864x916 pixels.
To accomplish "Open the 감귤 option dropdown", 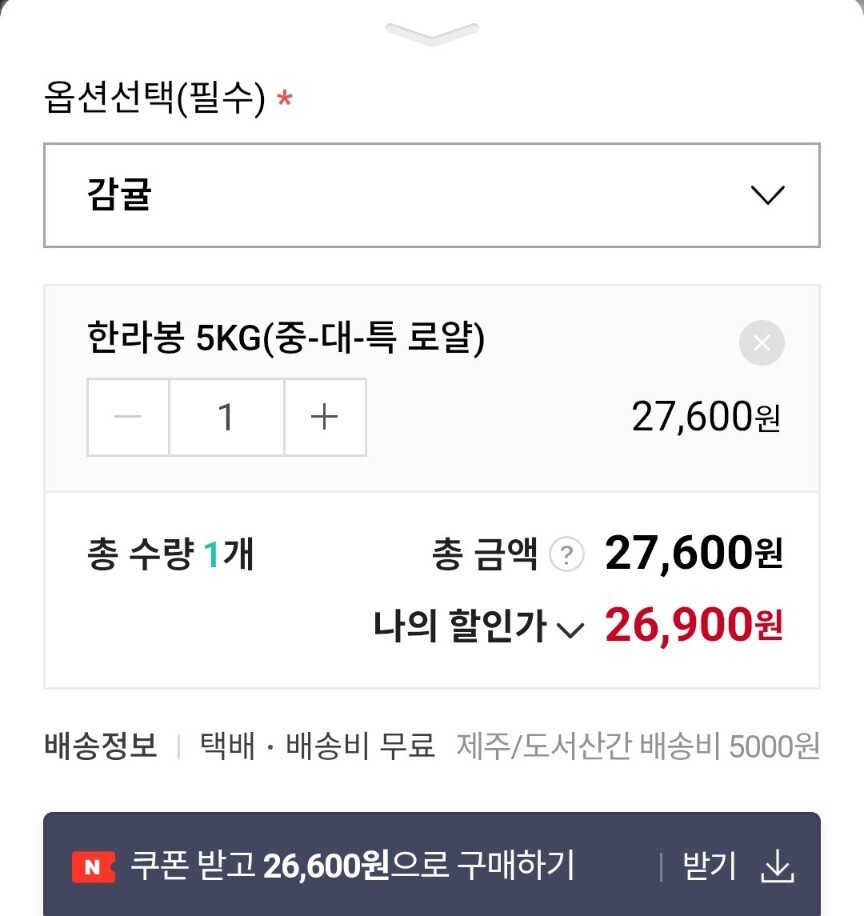I will pos(432,195).
